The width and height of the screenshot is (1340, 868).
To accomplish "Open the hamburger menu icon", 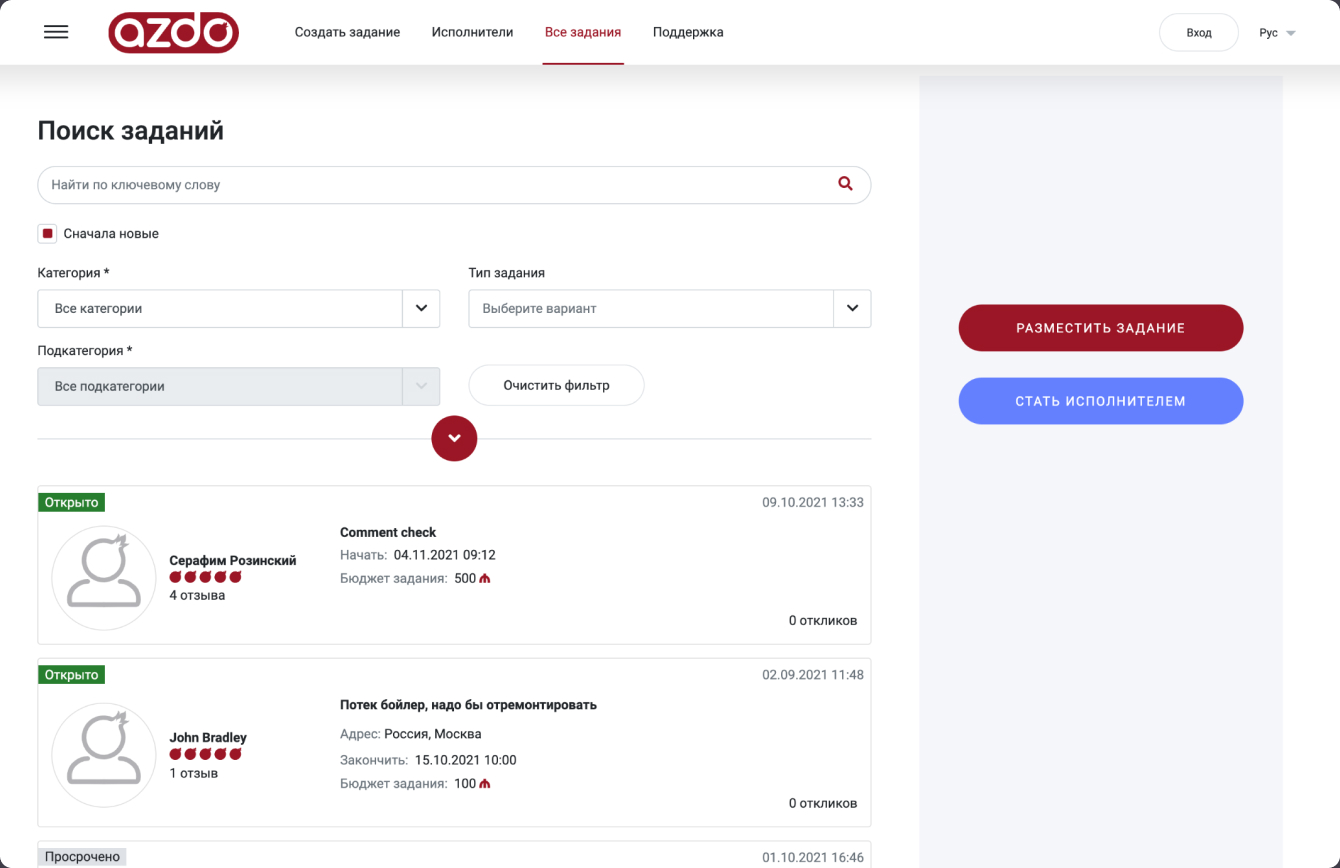I will (x=56, y=32).
